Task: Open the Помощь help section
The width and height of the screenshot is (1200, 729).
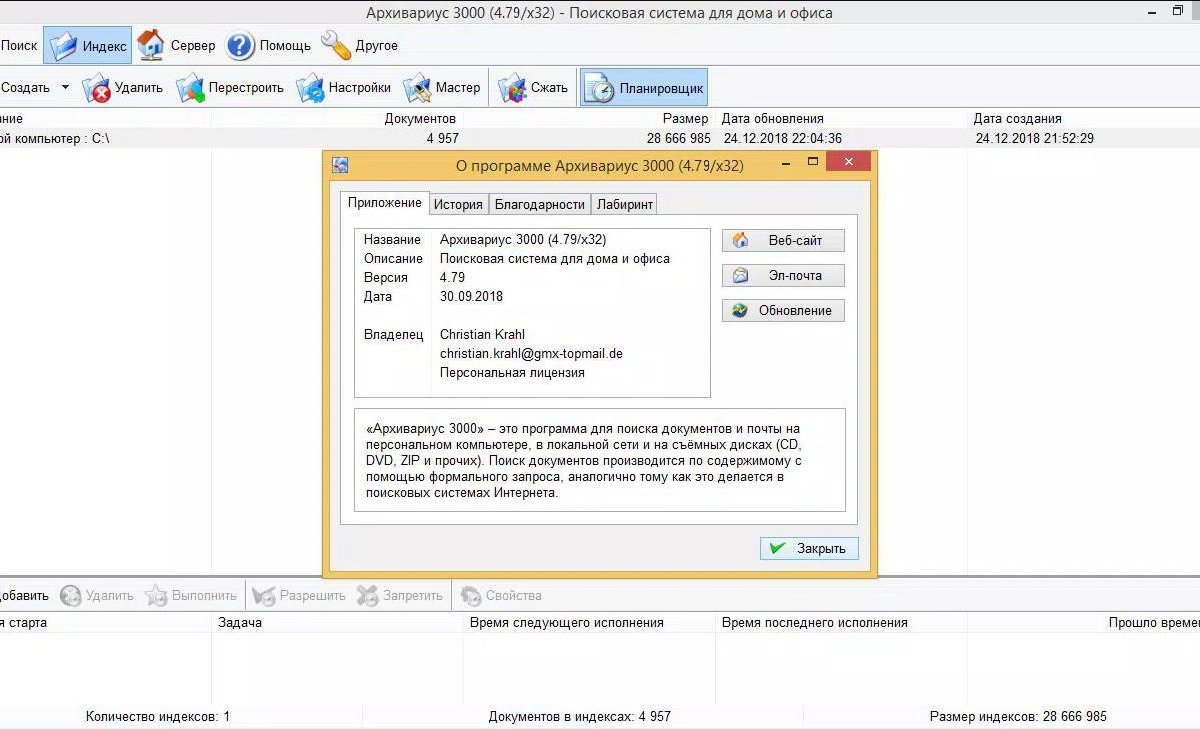Action: [268, 46]
